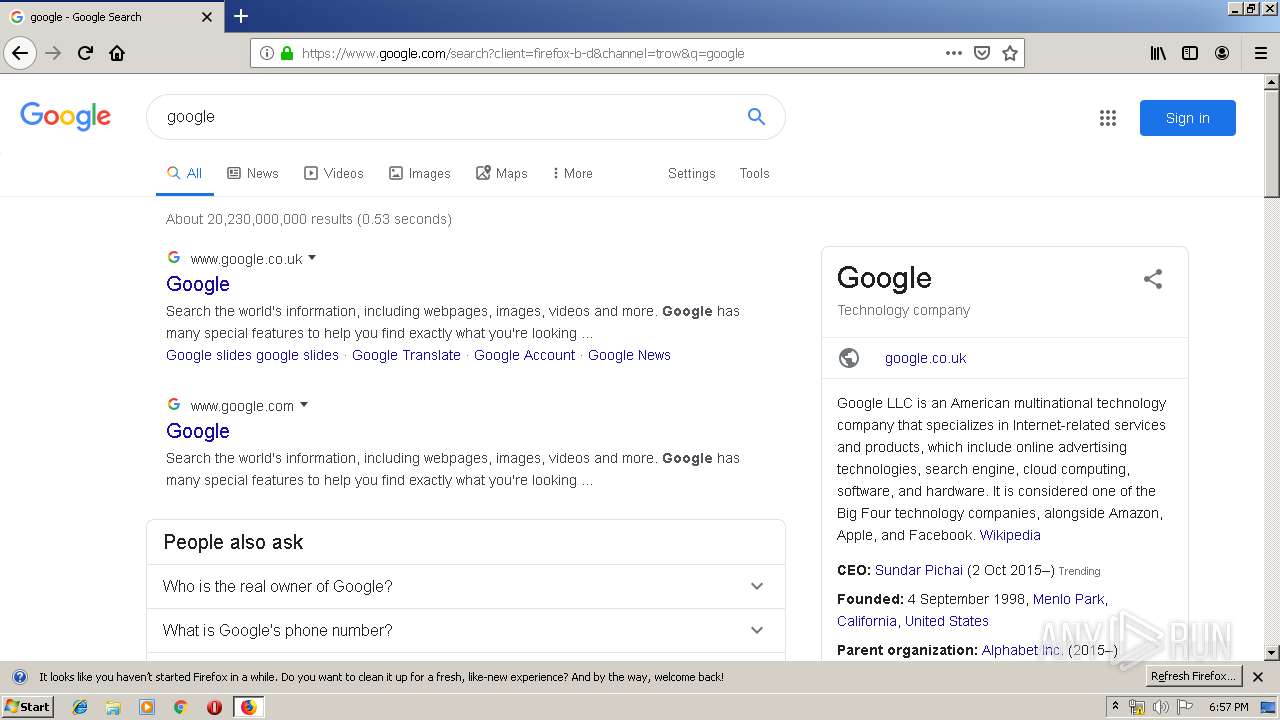Open the www.google.com Google result title

click(x=198, y=431)
